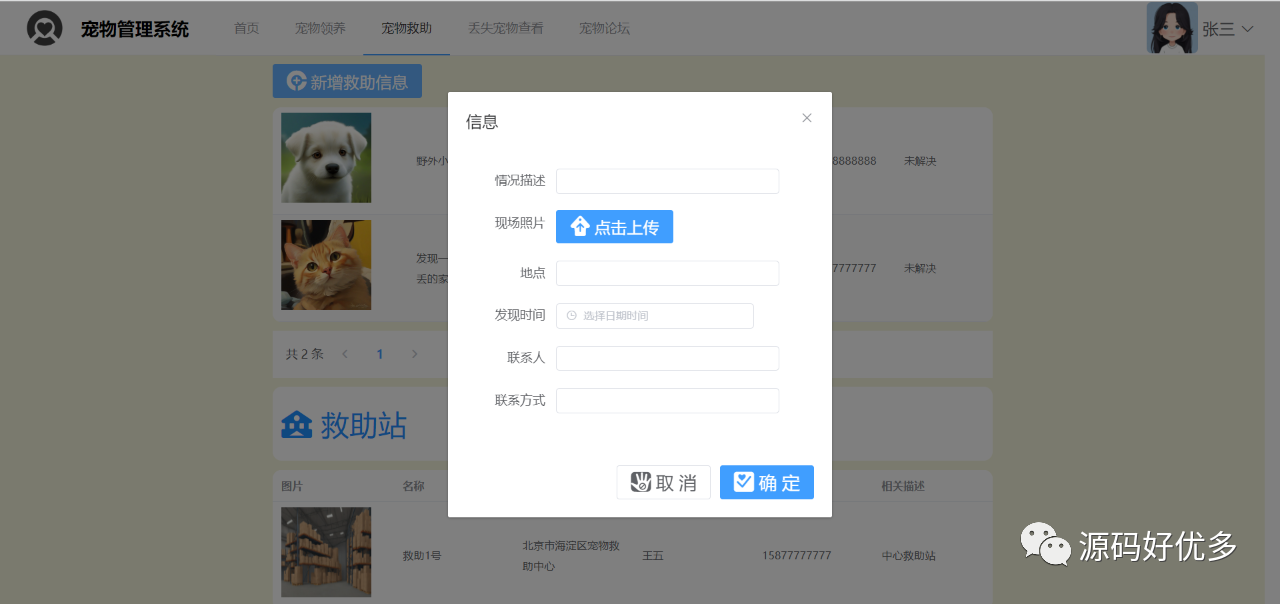1280x604 pixels.
Task: Click the 相关描述 column header
Action: 903,486
